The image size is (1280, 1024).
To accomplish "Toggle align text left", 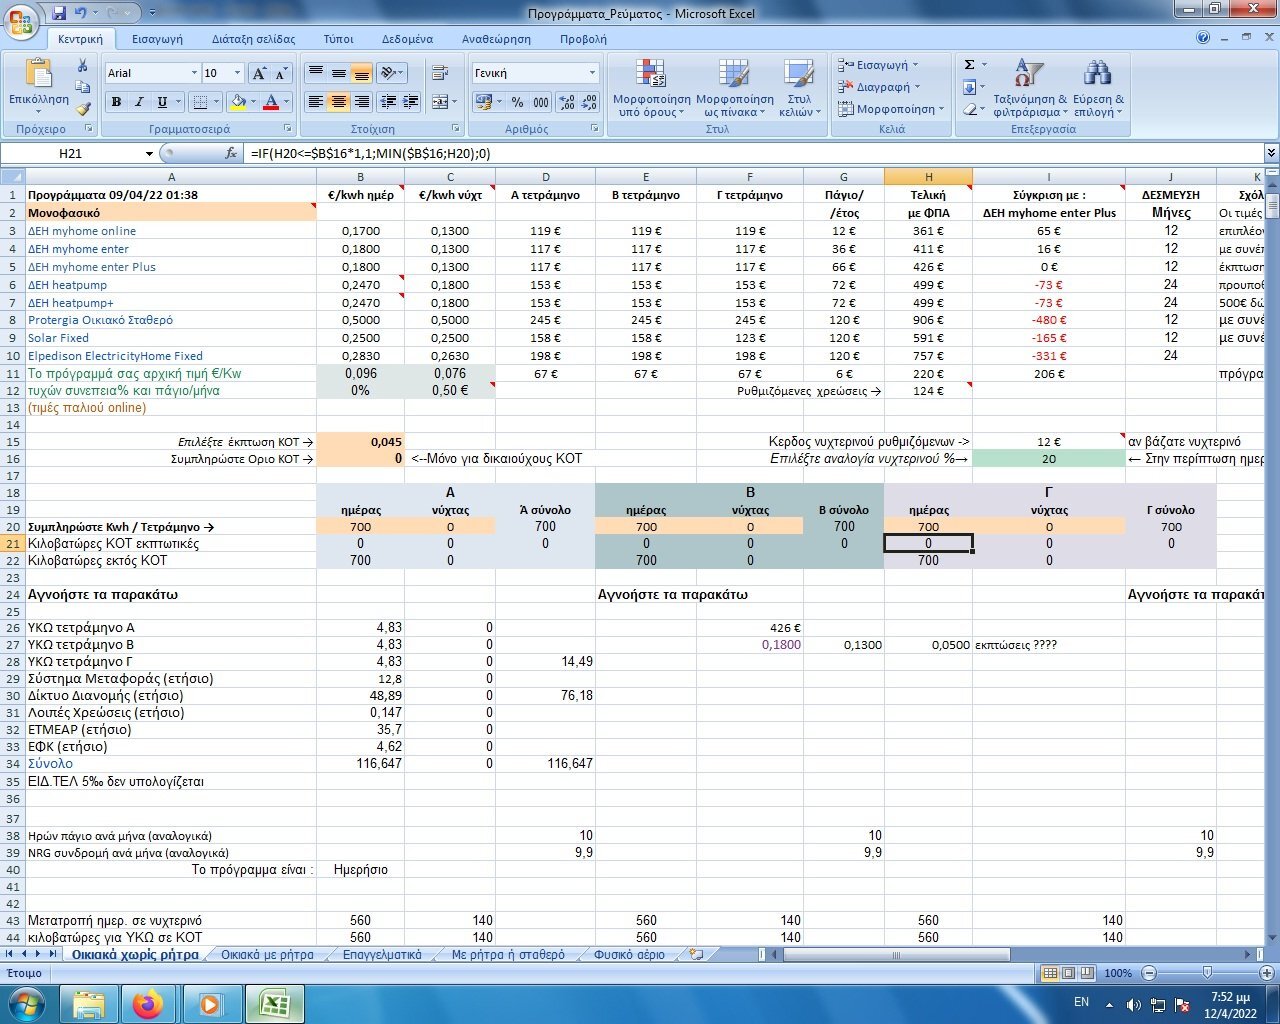I will (316, 102).
